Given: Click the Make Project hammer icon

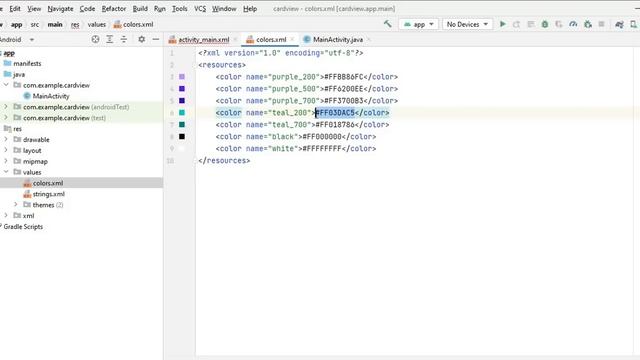Looking at the screenshot, I should click(387, 24).
